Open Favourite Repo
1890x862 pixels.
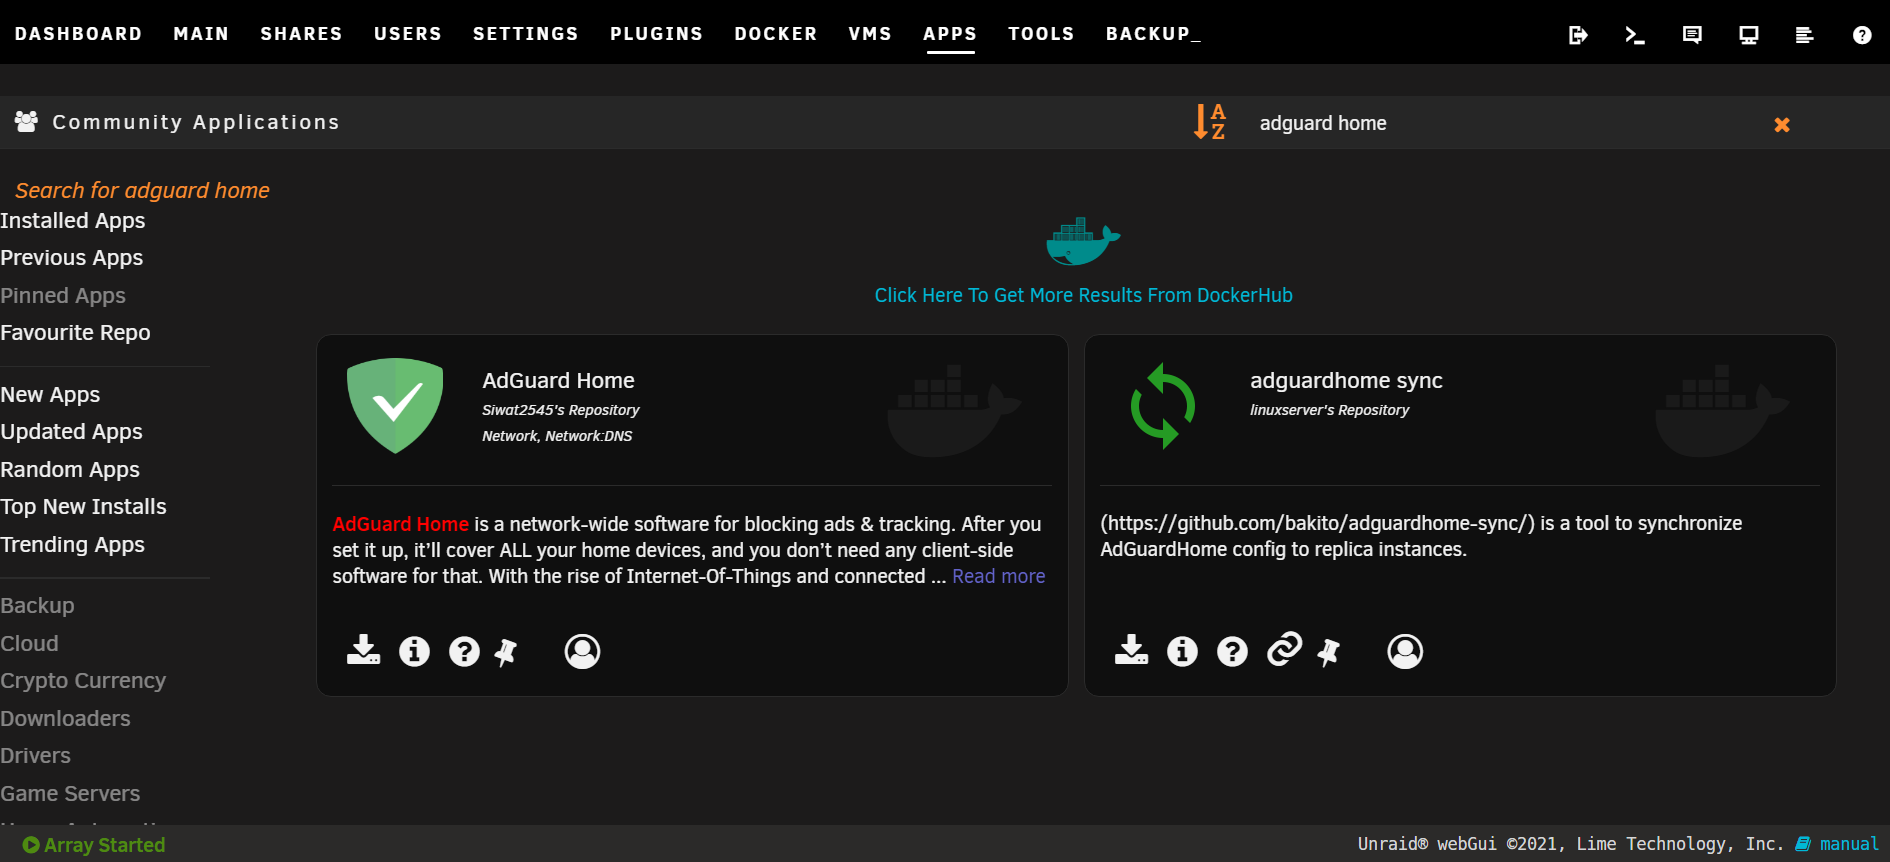pos(75,332)
